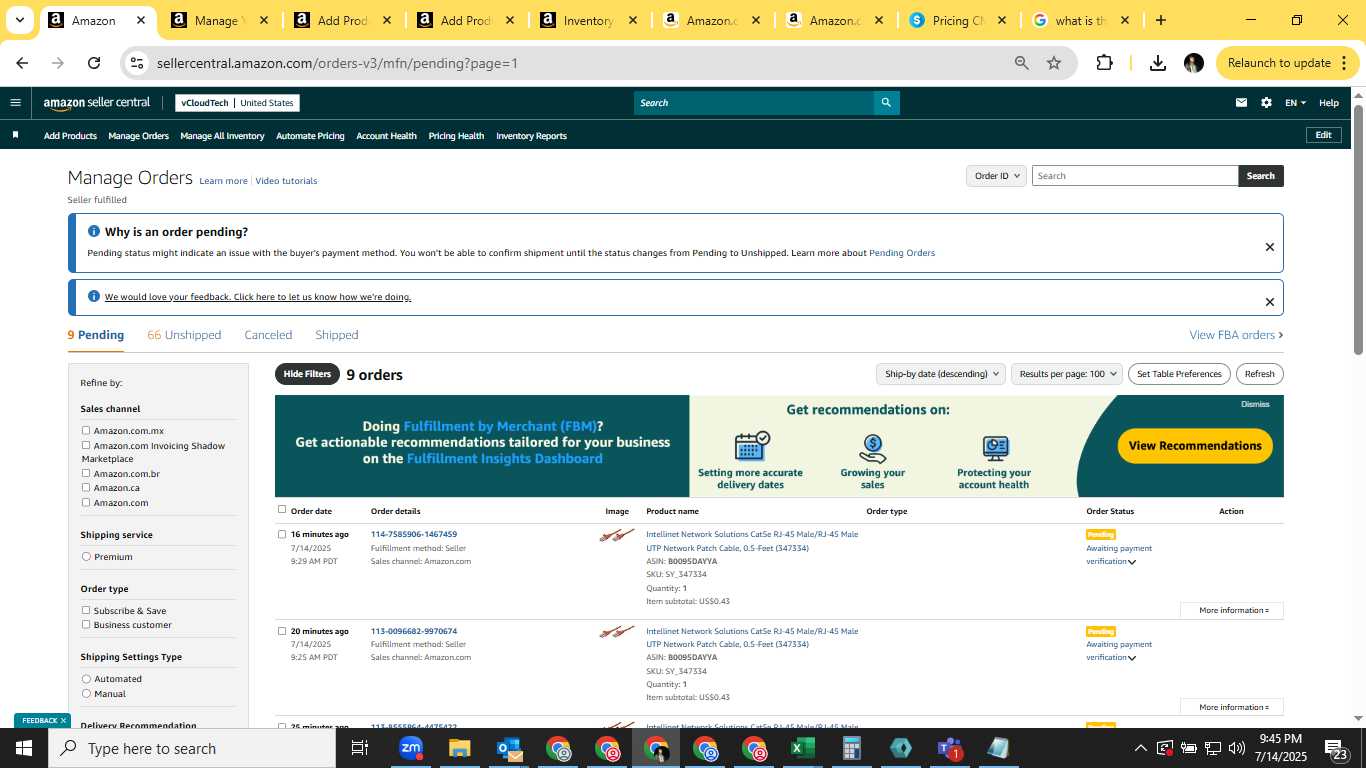Bookmark this page with the star icon

click(x=1054, y=63)
